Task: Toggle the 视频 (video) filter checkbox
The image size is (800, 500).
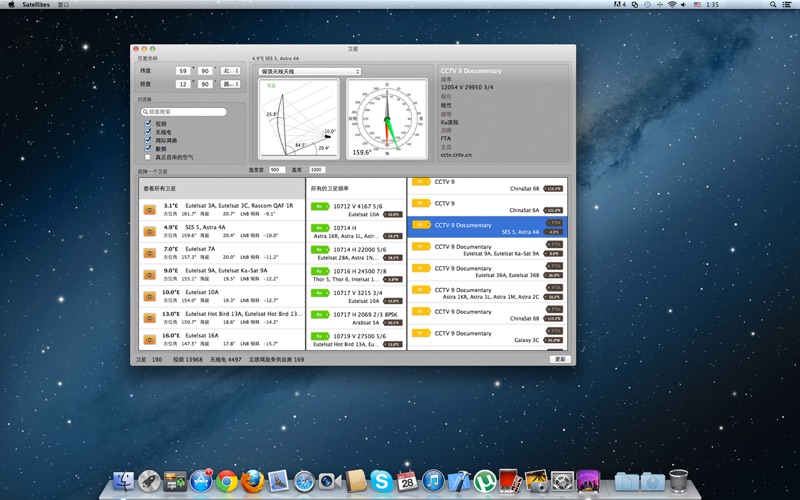Action: (x=148, y=123)
